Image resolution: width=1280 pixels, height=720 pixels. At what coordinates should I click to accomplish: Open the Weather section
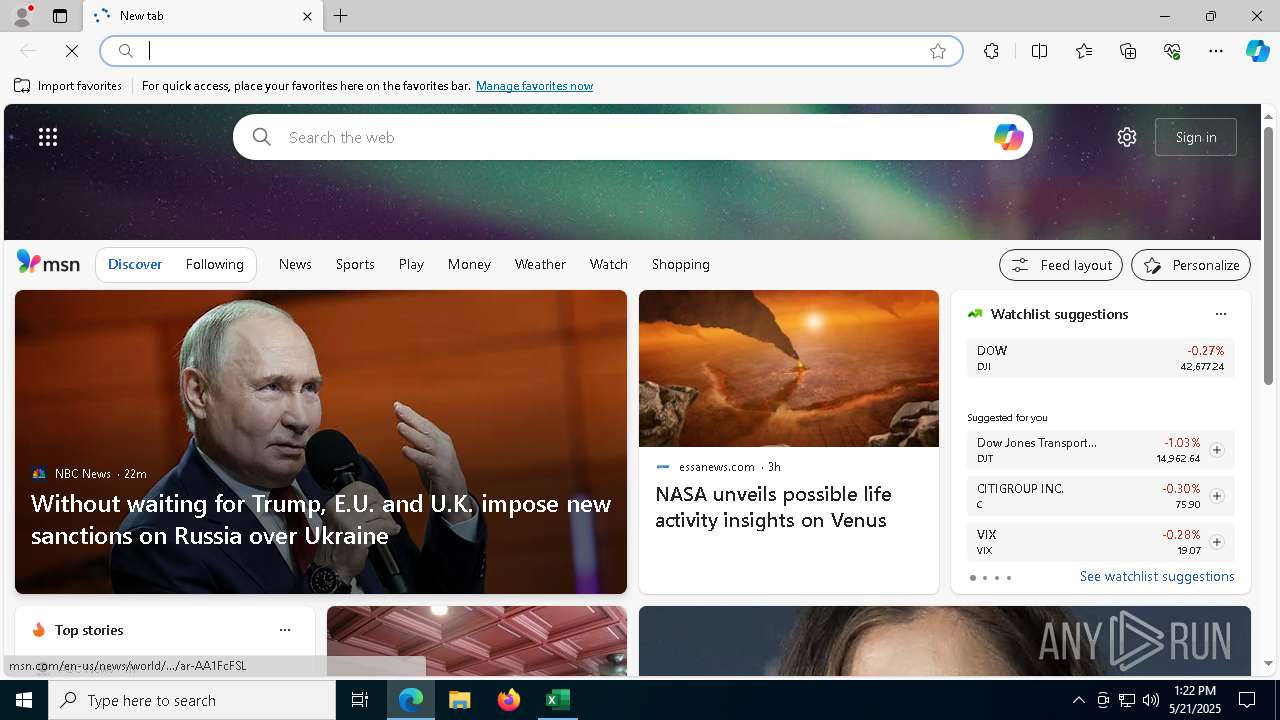point(540,264)
